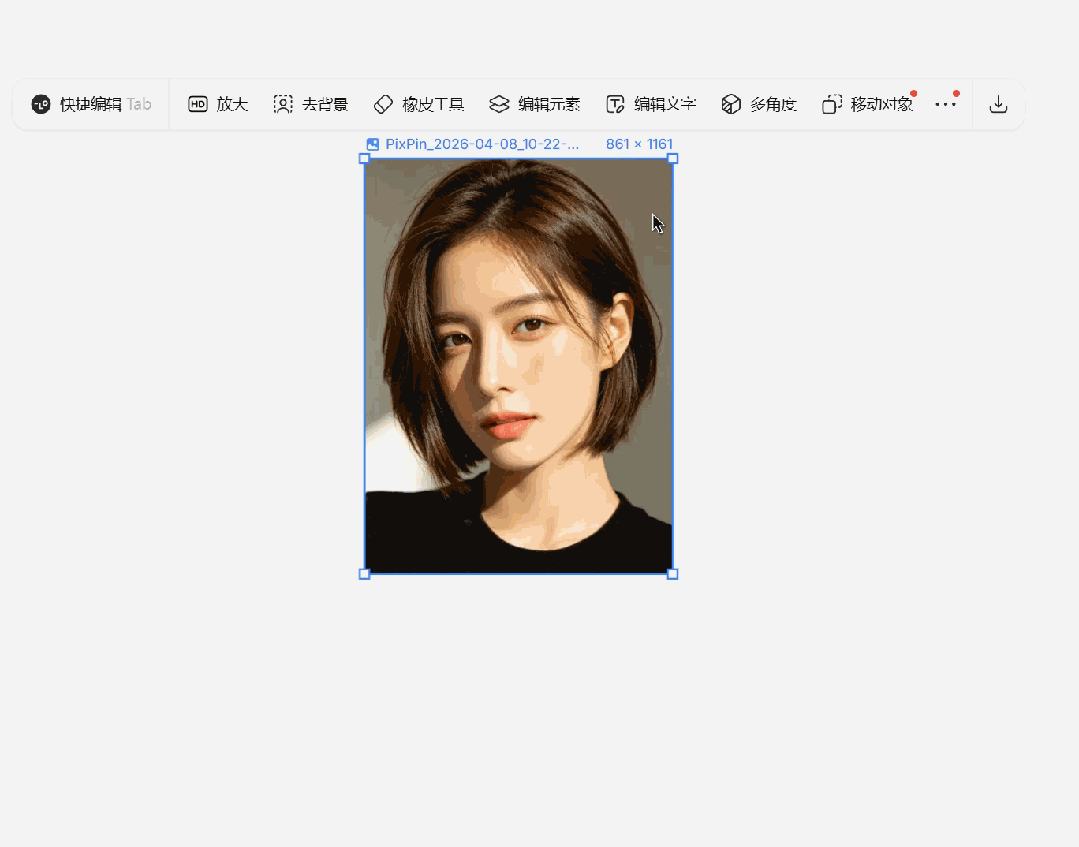Click the top-left corner resize handle

(365, 159)
